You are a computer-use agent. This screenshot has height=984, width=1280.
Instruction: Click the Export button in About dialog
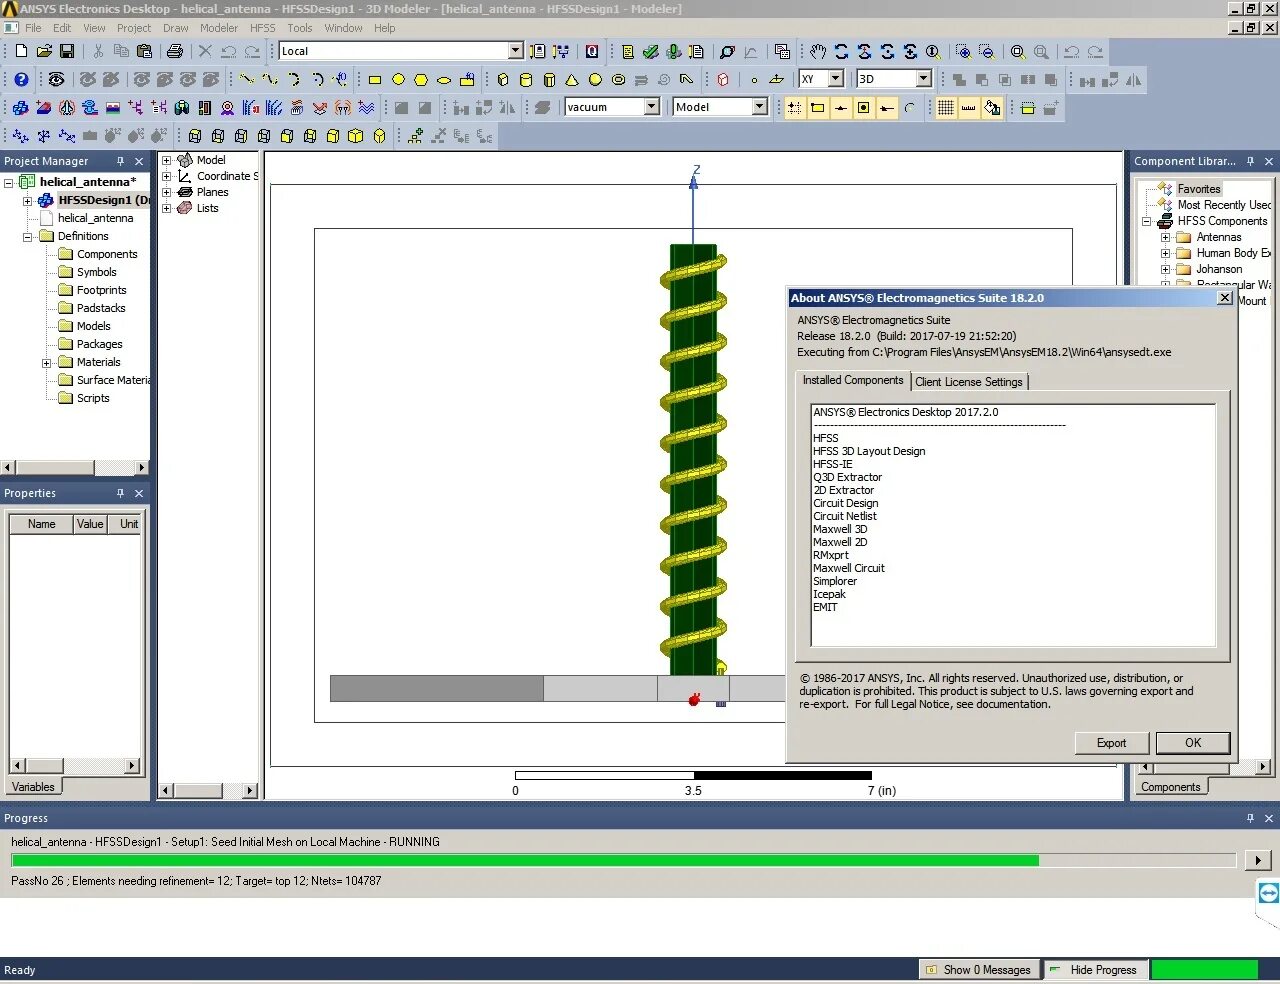(1111, 743)
